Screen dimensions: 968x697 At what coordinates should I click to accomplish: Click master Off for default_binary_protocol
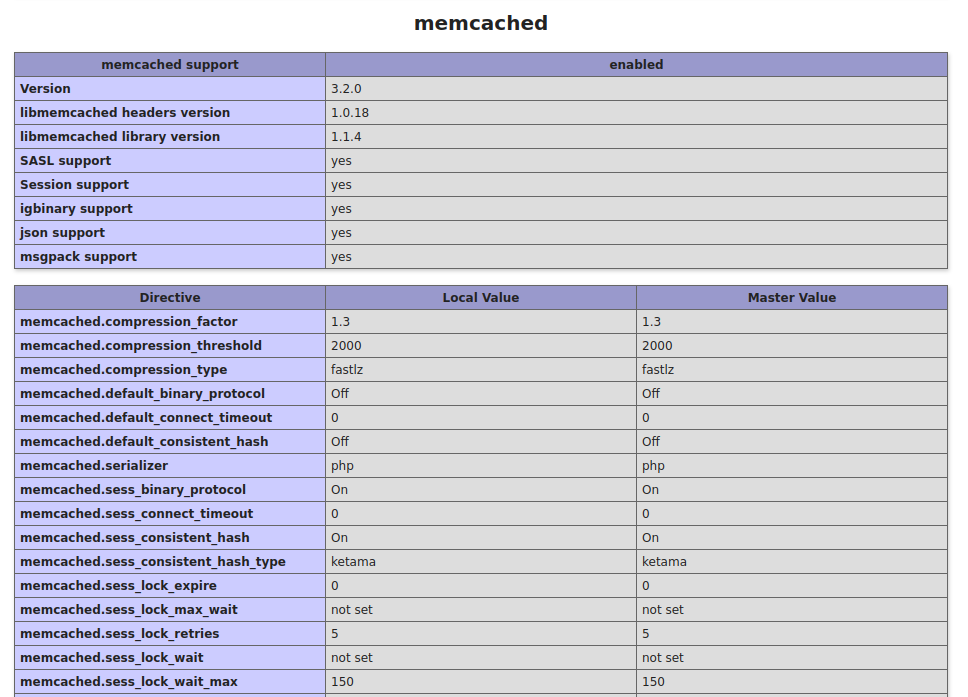(x=651, y=394)
